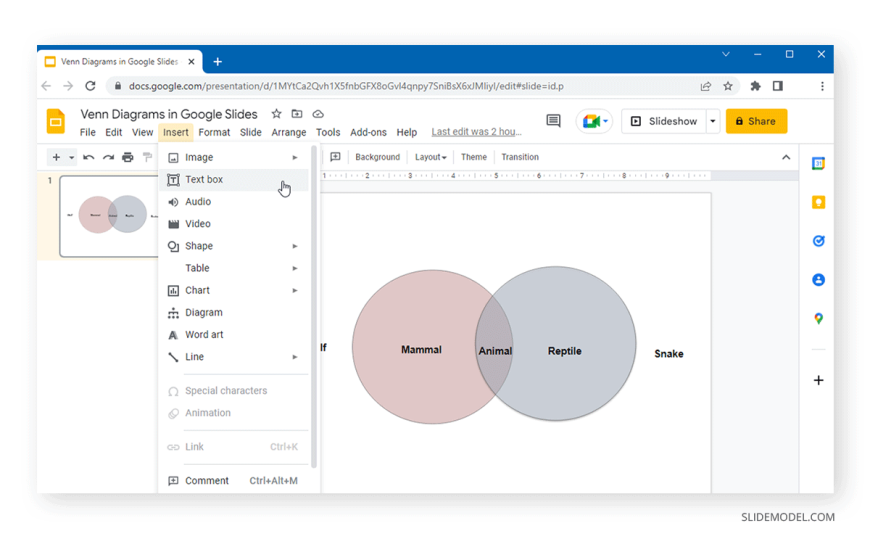Open the Edit menu
The image size is (870, 539).
[x=113, y=132]
